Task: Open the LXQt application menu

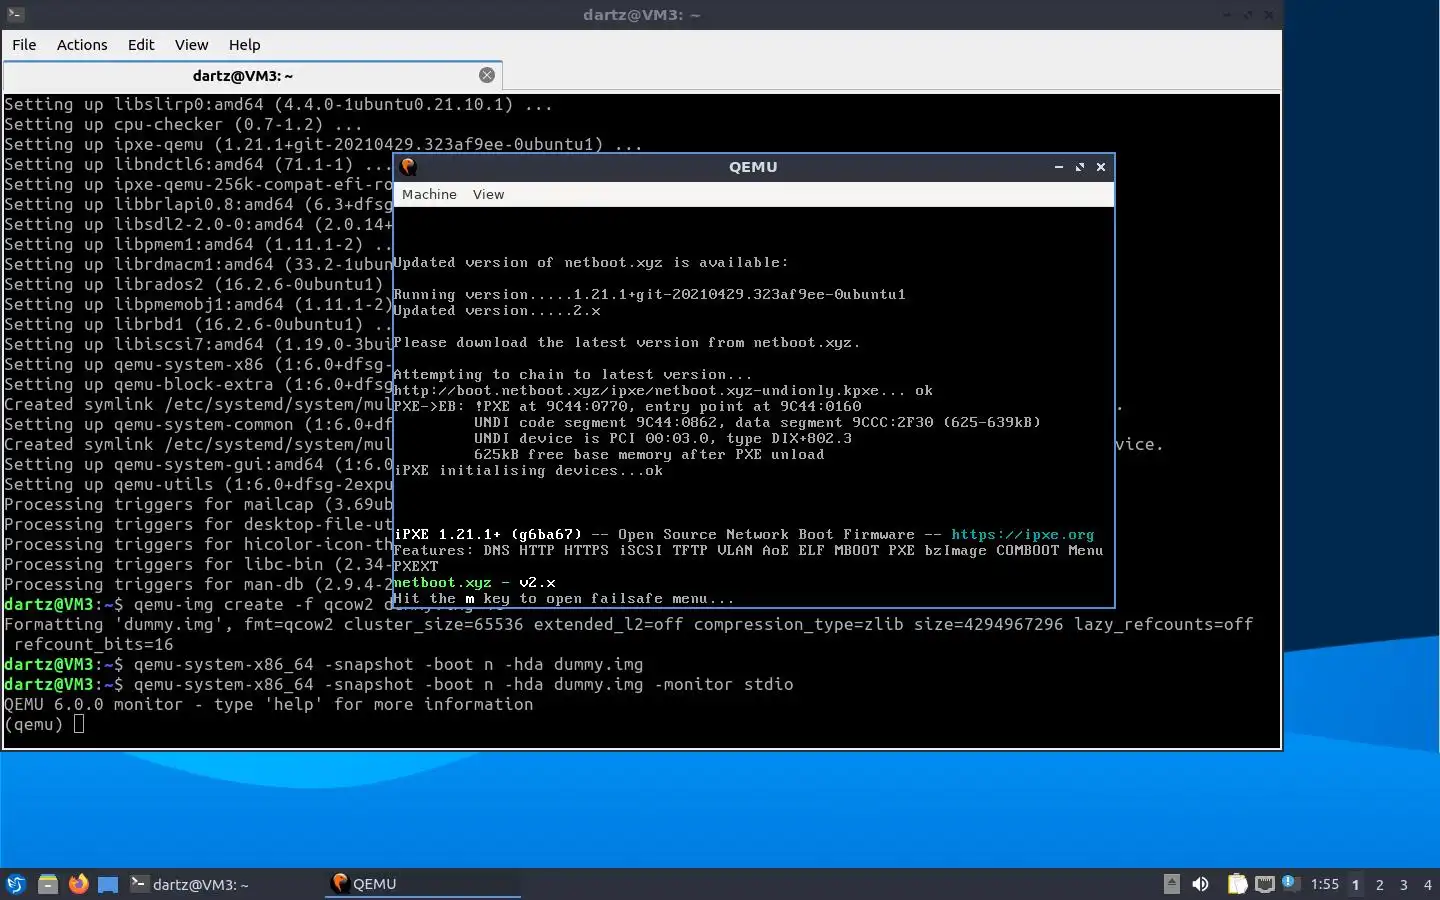Action: (16, 884)
